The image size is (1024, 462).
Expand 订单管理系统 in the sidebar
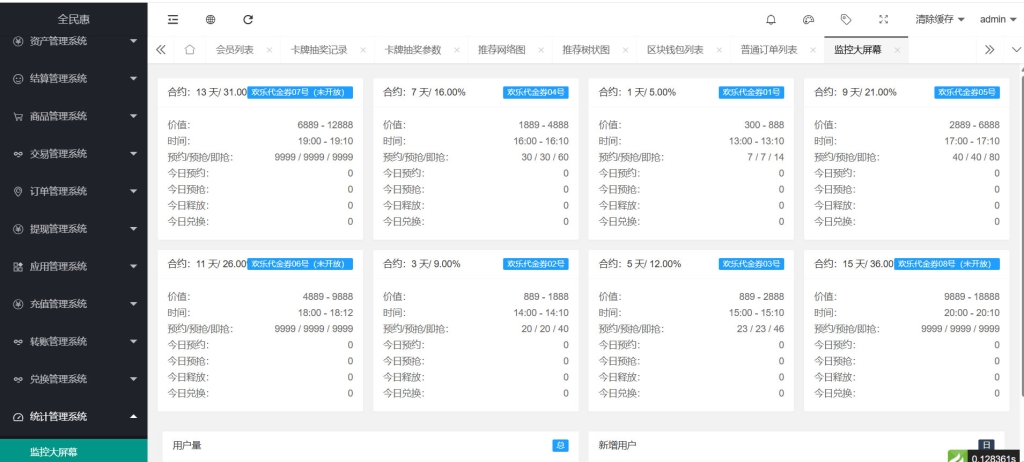pos(73,191)
